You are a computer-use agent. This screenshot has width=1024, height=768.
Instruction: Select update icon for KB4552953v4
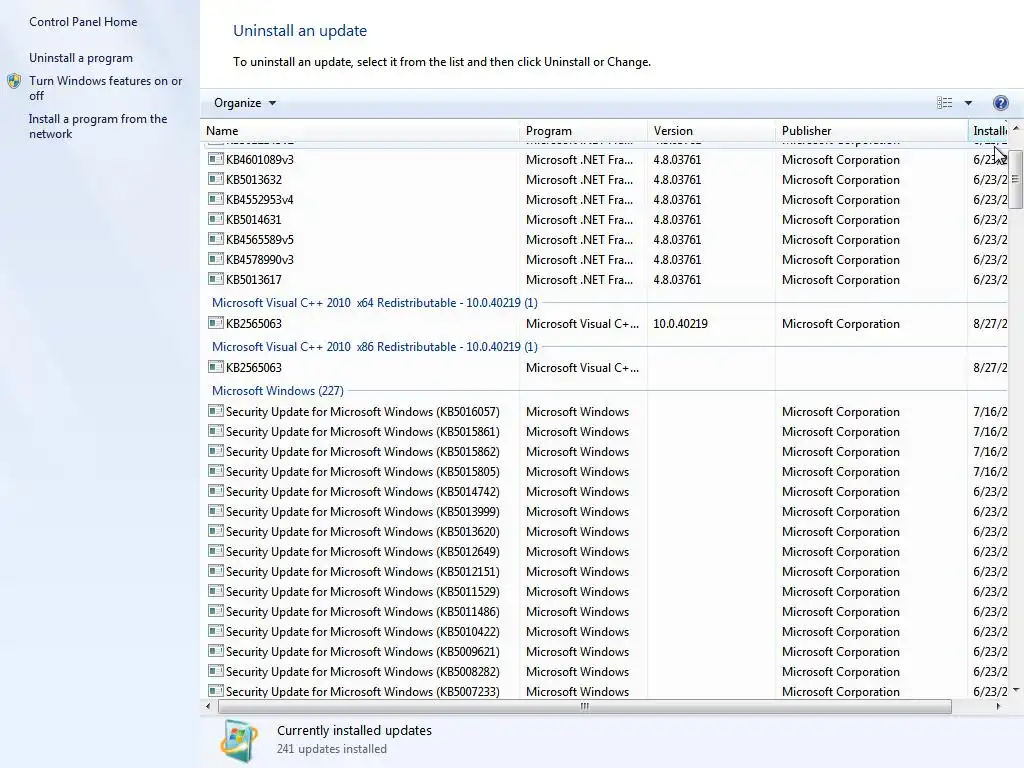click(x=216, y=199)
